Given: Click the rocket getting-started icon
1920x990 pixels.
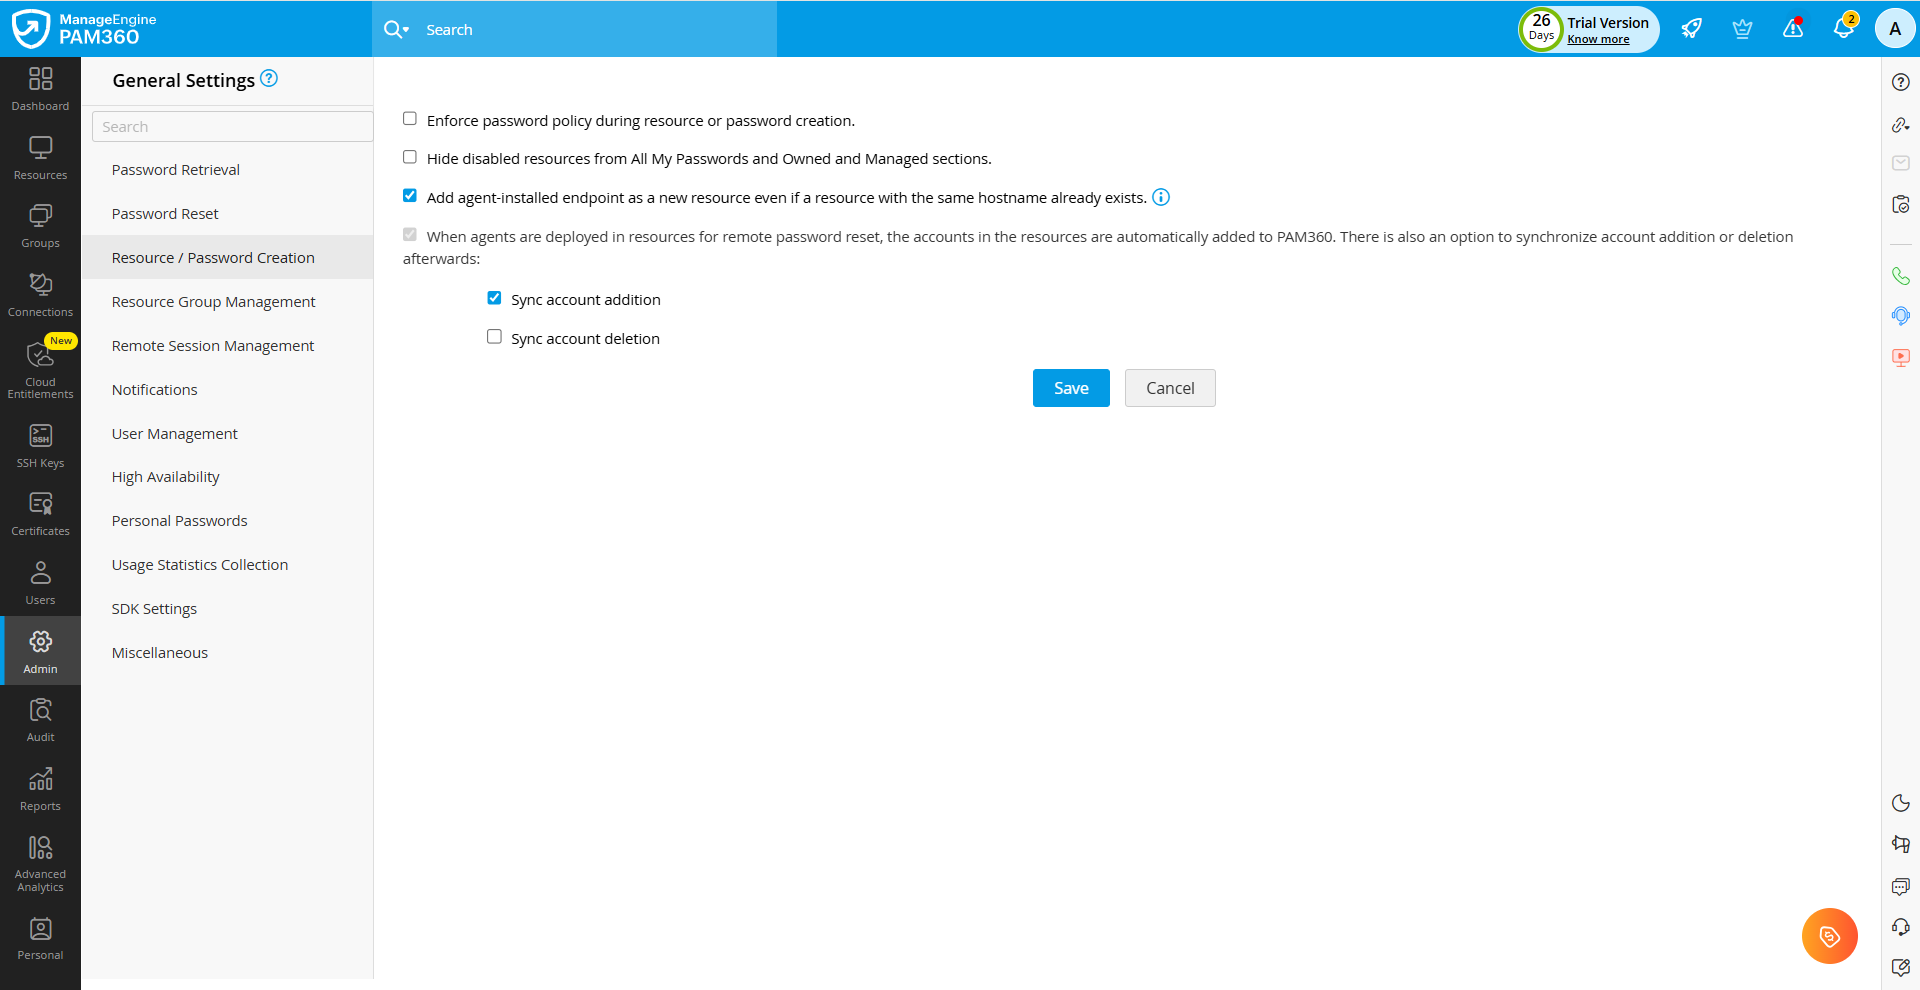Looking at the screenshot, I should pyautogui.click(x=1690, y=28).
